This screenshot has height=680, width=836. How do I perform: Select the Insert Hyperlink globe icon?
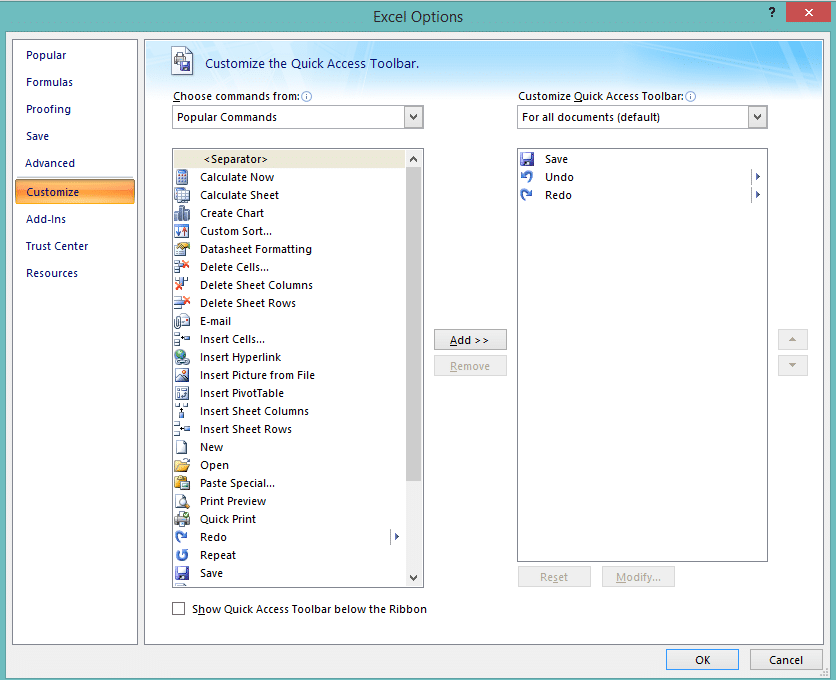coord(182,357)
